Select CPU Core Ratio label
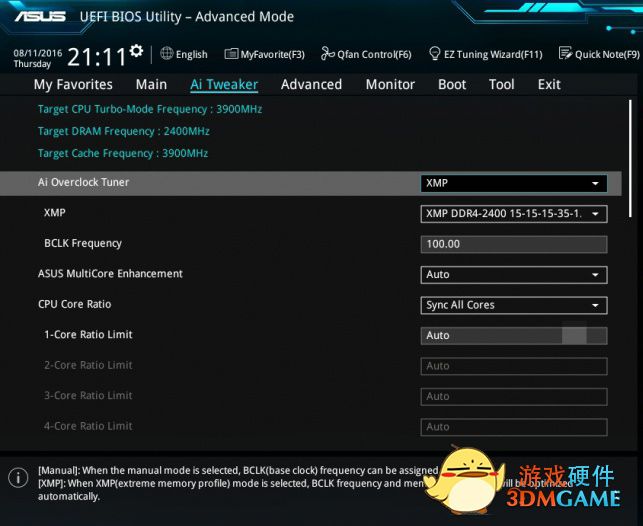Image resolution: width=643 pixels, height=526 pixels. pos(74,304)
